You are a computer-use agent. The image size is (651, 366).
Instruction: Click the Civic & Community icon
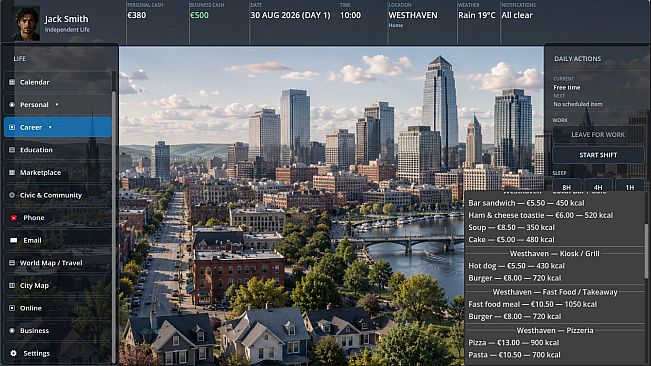coord(12,195)
